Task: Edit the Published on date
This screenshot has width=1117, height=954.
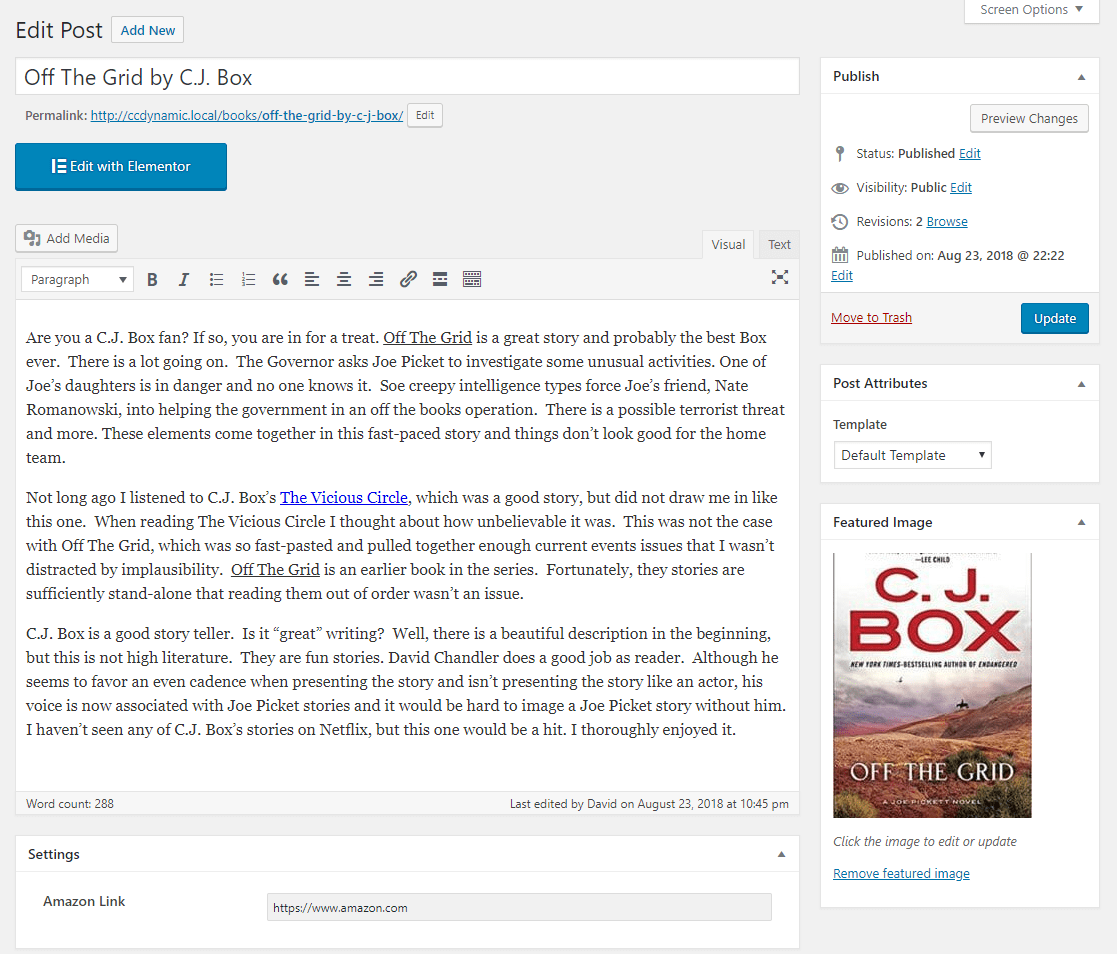Action: point(841,276)
